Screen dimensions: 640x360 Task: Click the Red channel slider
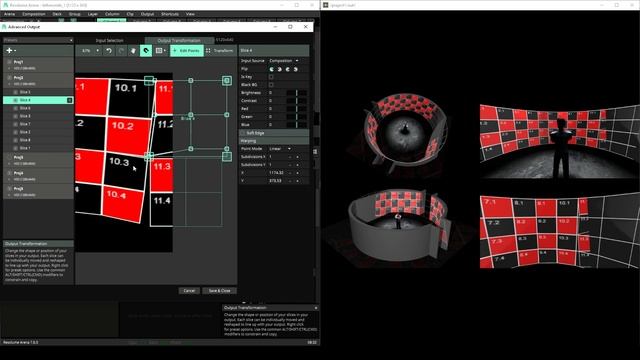pyautogui.click(x=297, y=109)
